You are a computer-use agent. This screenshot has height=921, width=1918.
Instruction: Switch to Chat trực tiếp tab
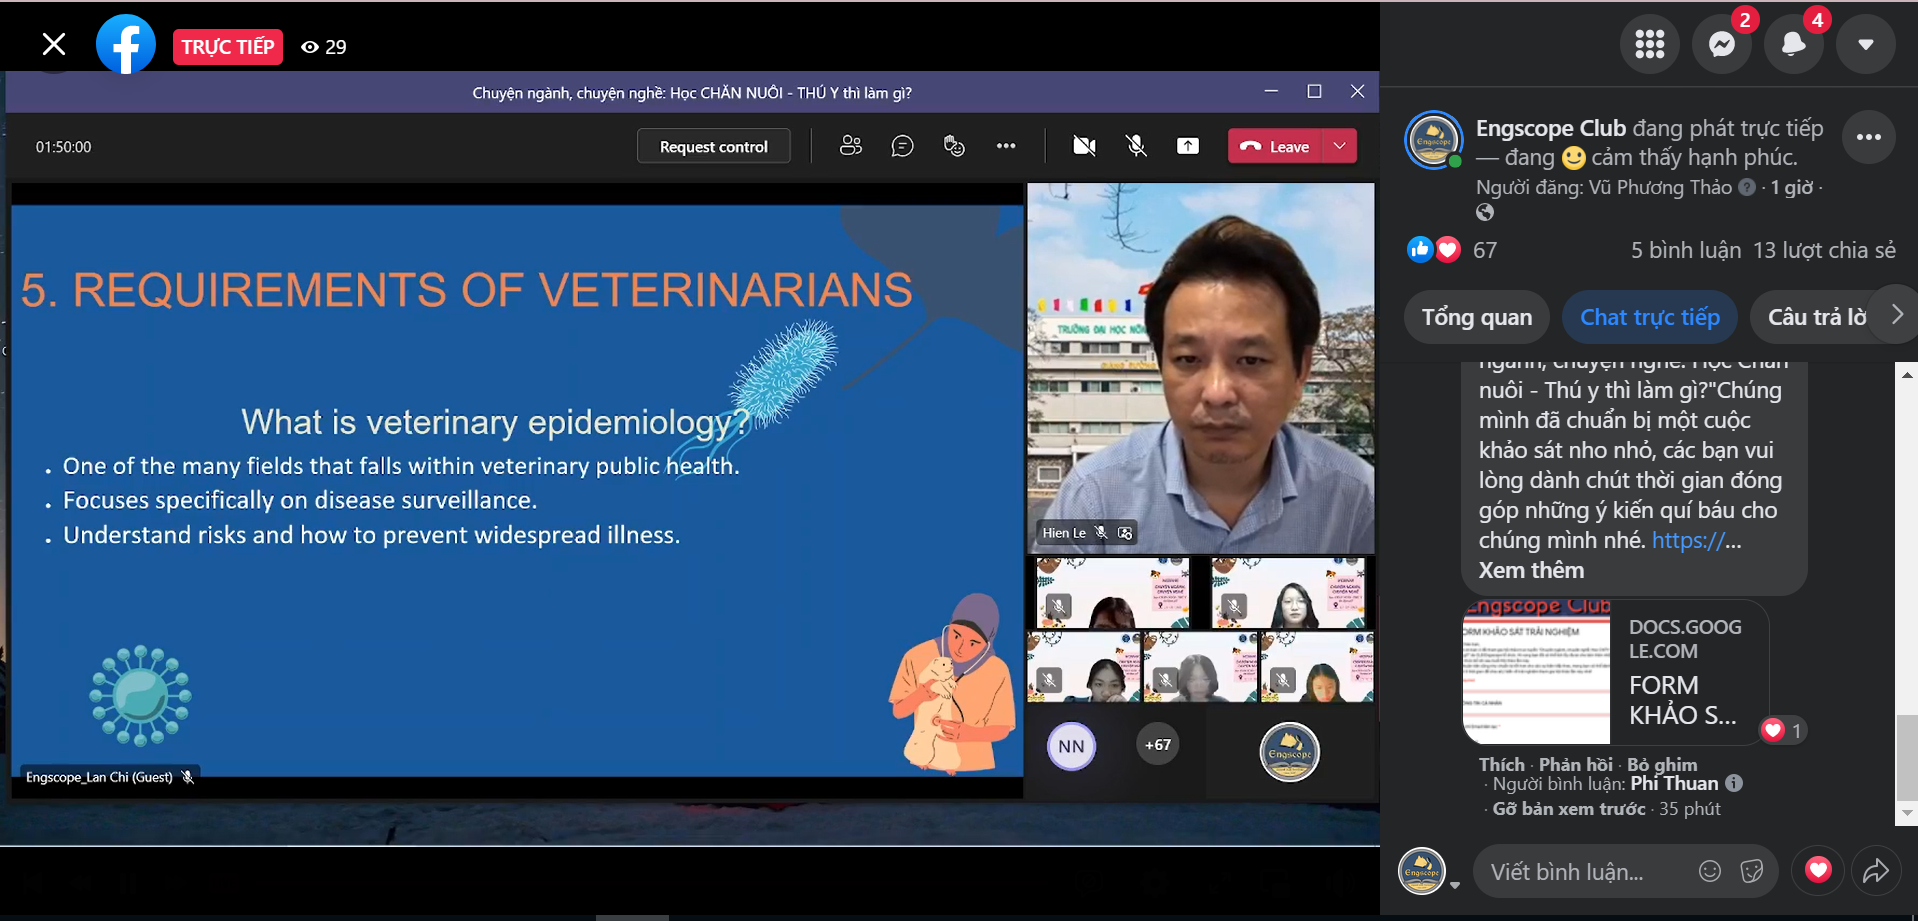(x=1649, y=317)
